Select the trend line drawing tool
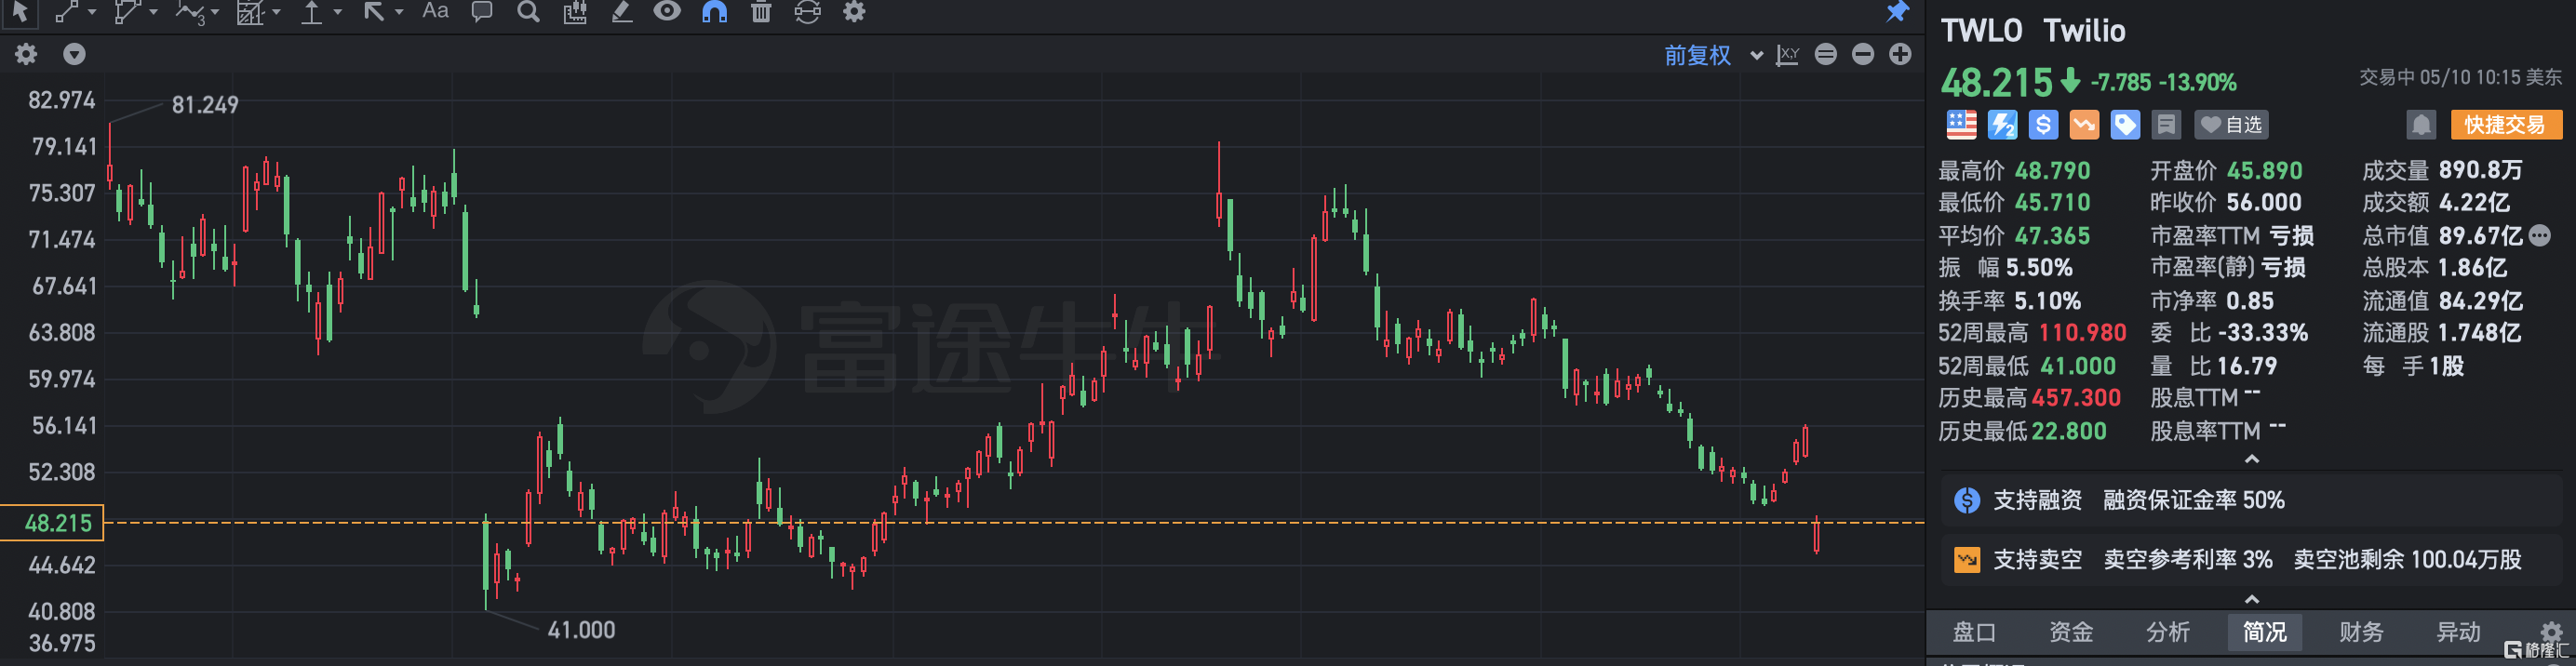Viewport: 2576px width, 666px height. point(67,12)
